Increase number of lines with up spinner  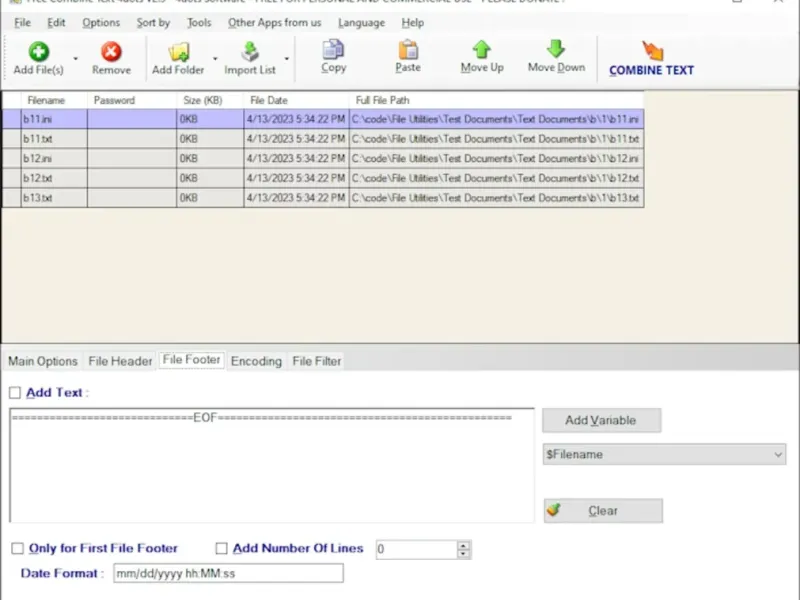point(463,545)
